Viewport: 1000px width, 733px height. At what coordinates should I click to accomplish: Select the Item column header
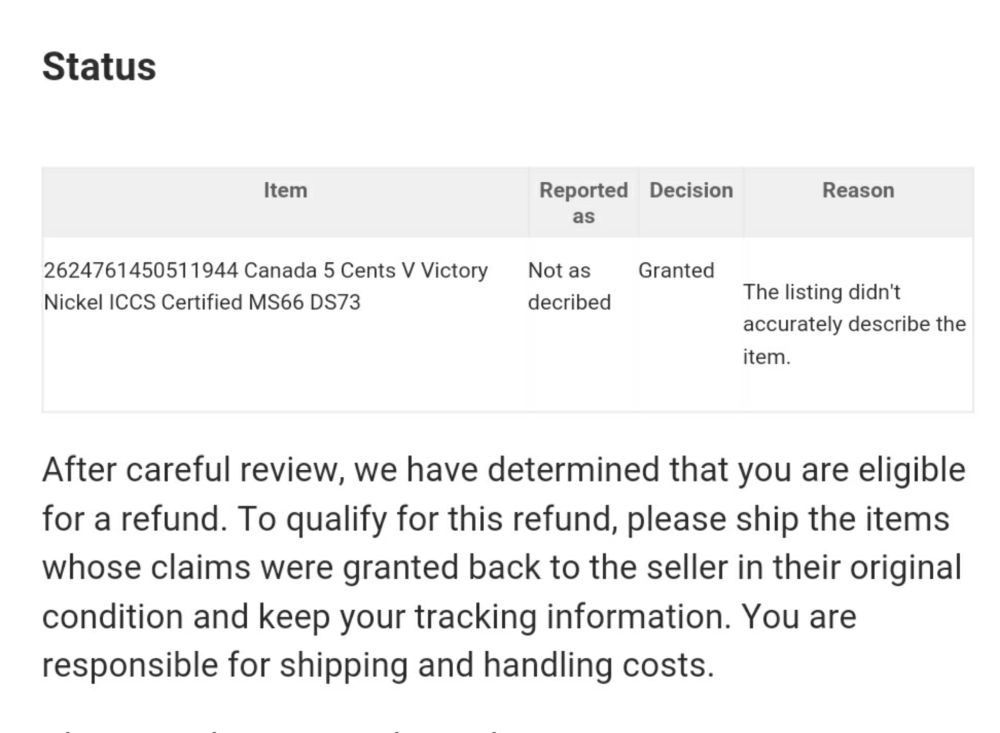pyautogui.click(x=285, y=190)
